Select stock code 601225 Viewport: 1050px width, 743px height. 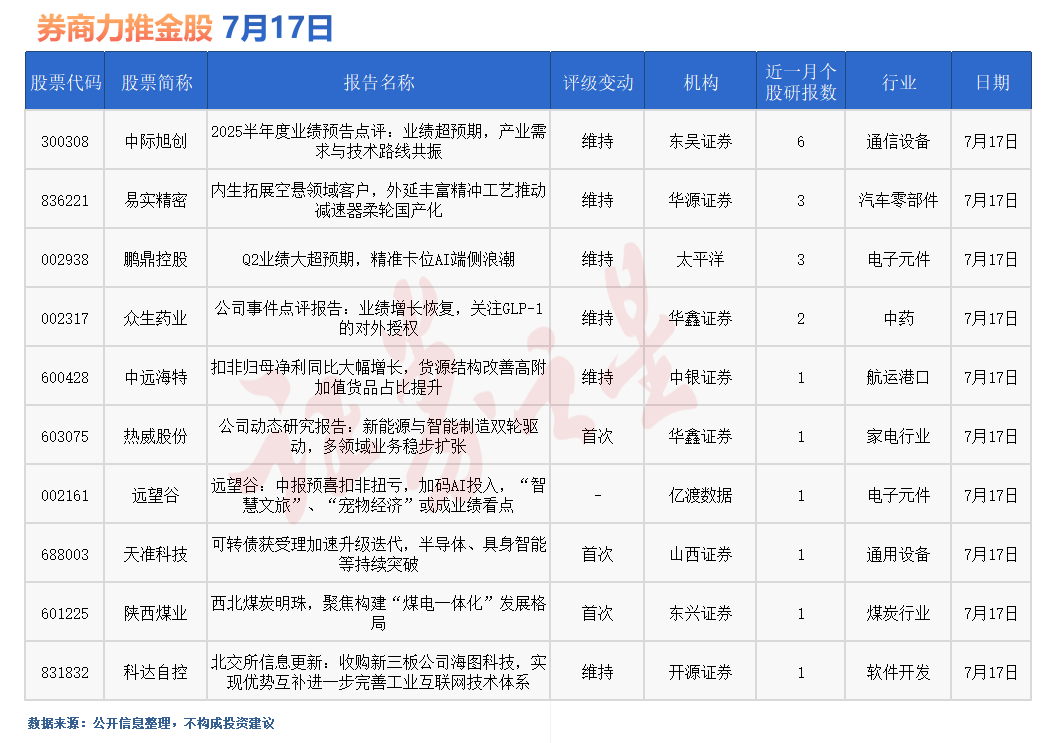[65, 613]
